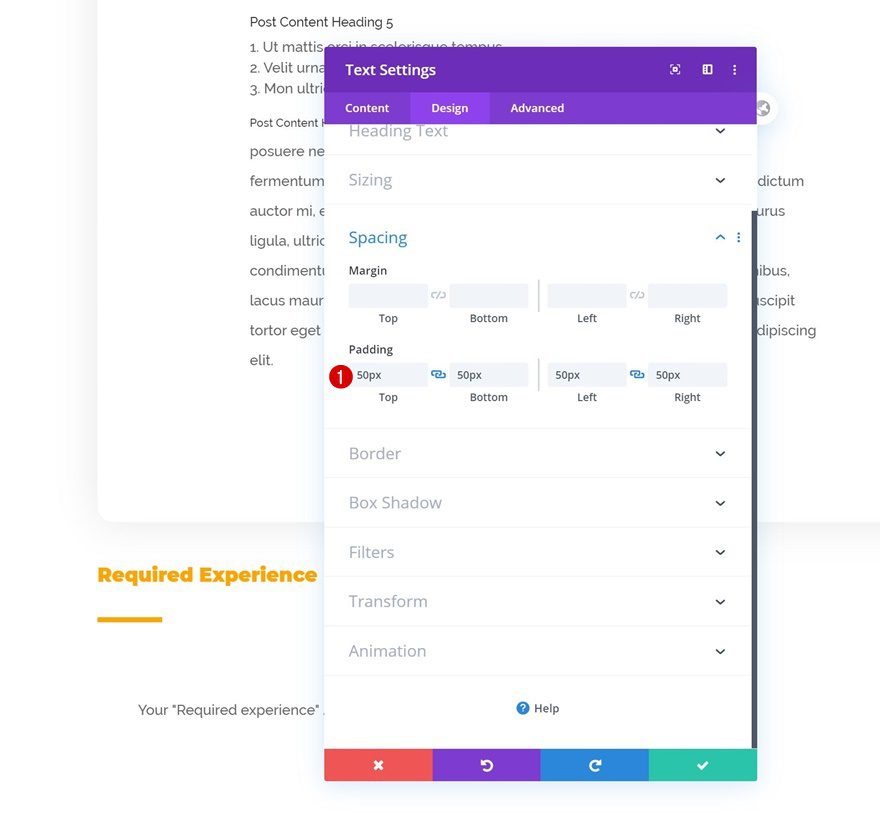Expand the Border section
Image resolution: width=880 pixels, height=827 pixels.
(537, 453)
